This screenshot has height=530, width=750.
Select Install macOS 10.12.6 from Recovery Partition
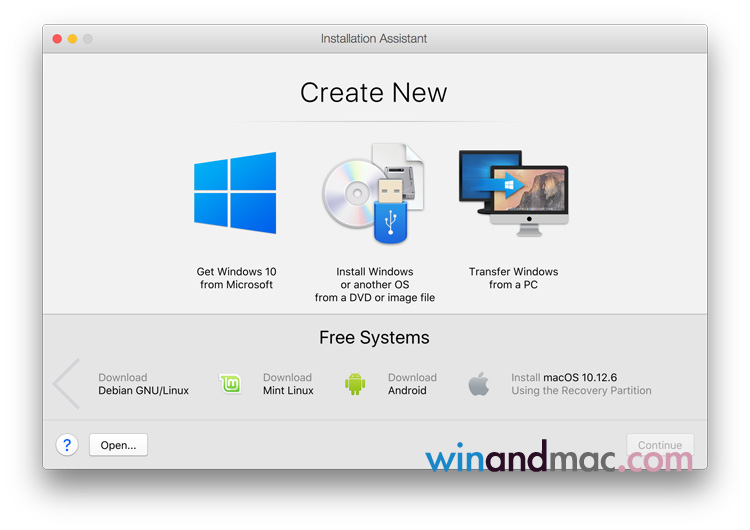click(x=580, y=384)
